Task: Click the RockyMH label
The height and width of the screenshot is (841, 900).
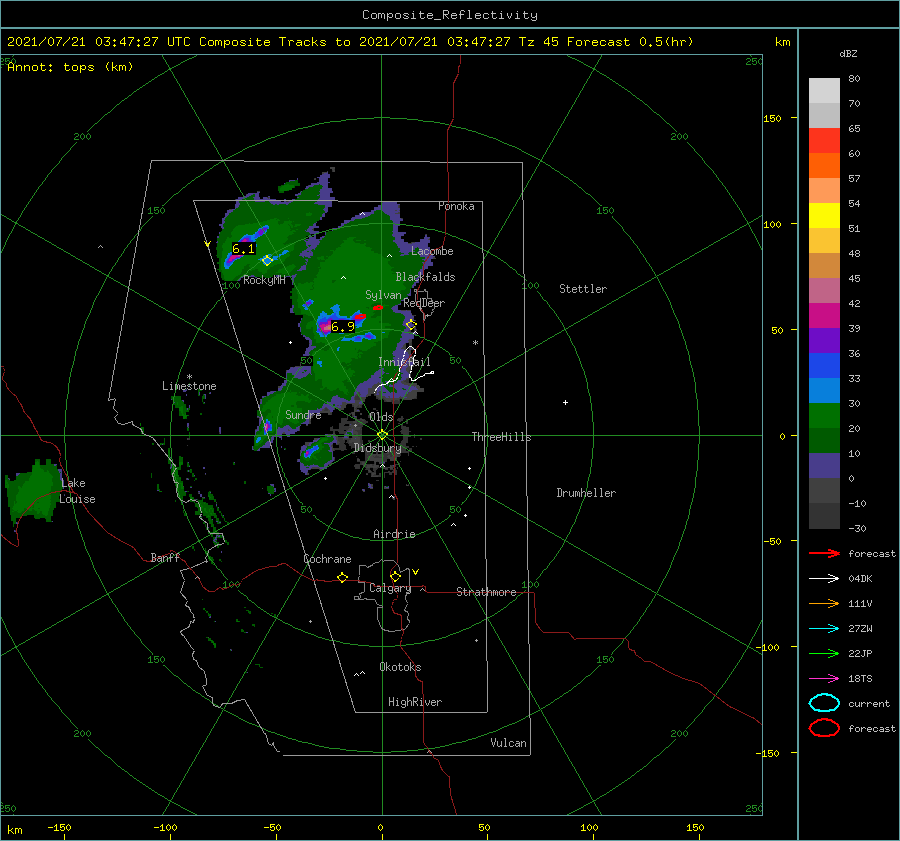Action: [264, 280]
